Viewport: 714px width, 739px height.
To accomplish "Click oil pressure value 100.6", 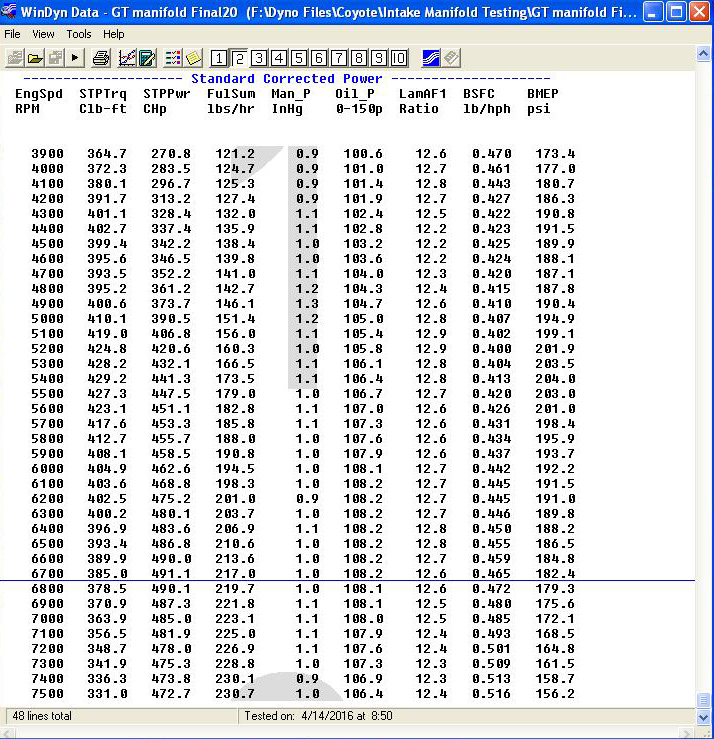I will 363,154.
